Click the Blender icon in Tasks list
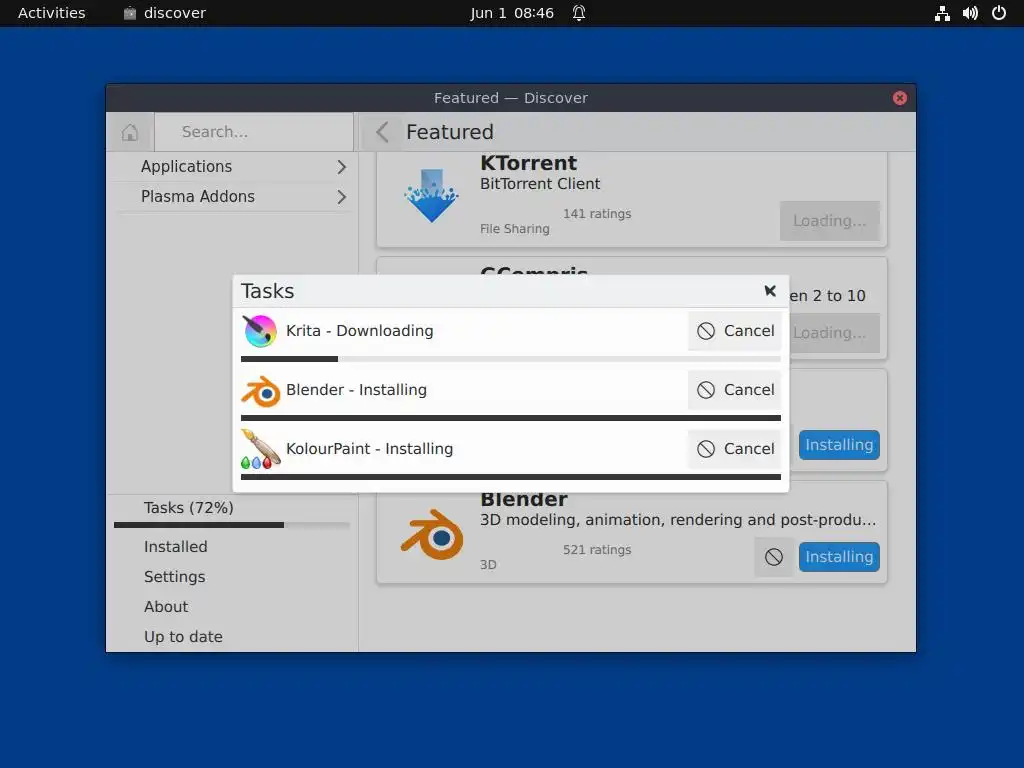This screenshot has width=1024, height=768. (x=261, y=391)
